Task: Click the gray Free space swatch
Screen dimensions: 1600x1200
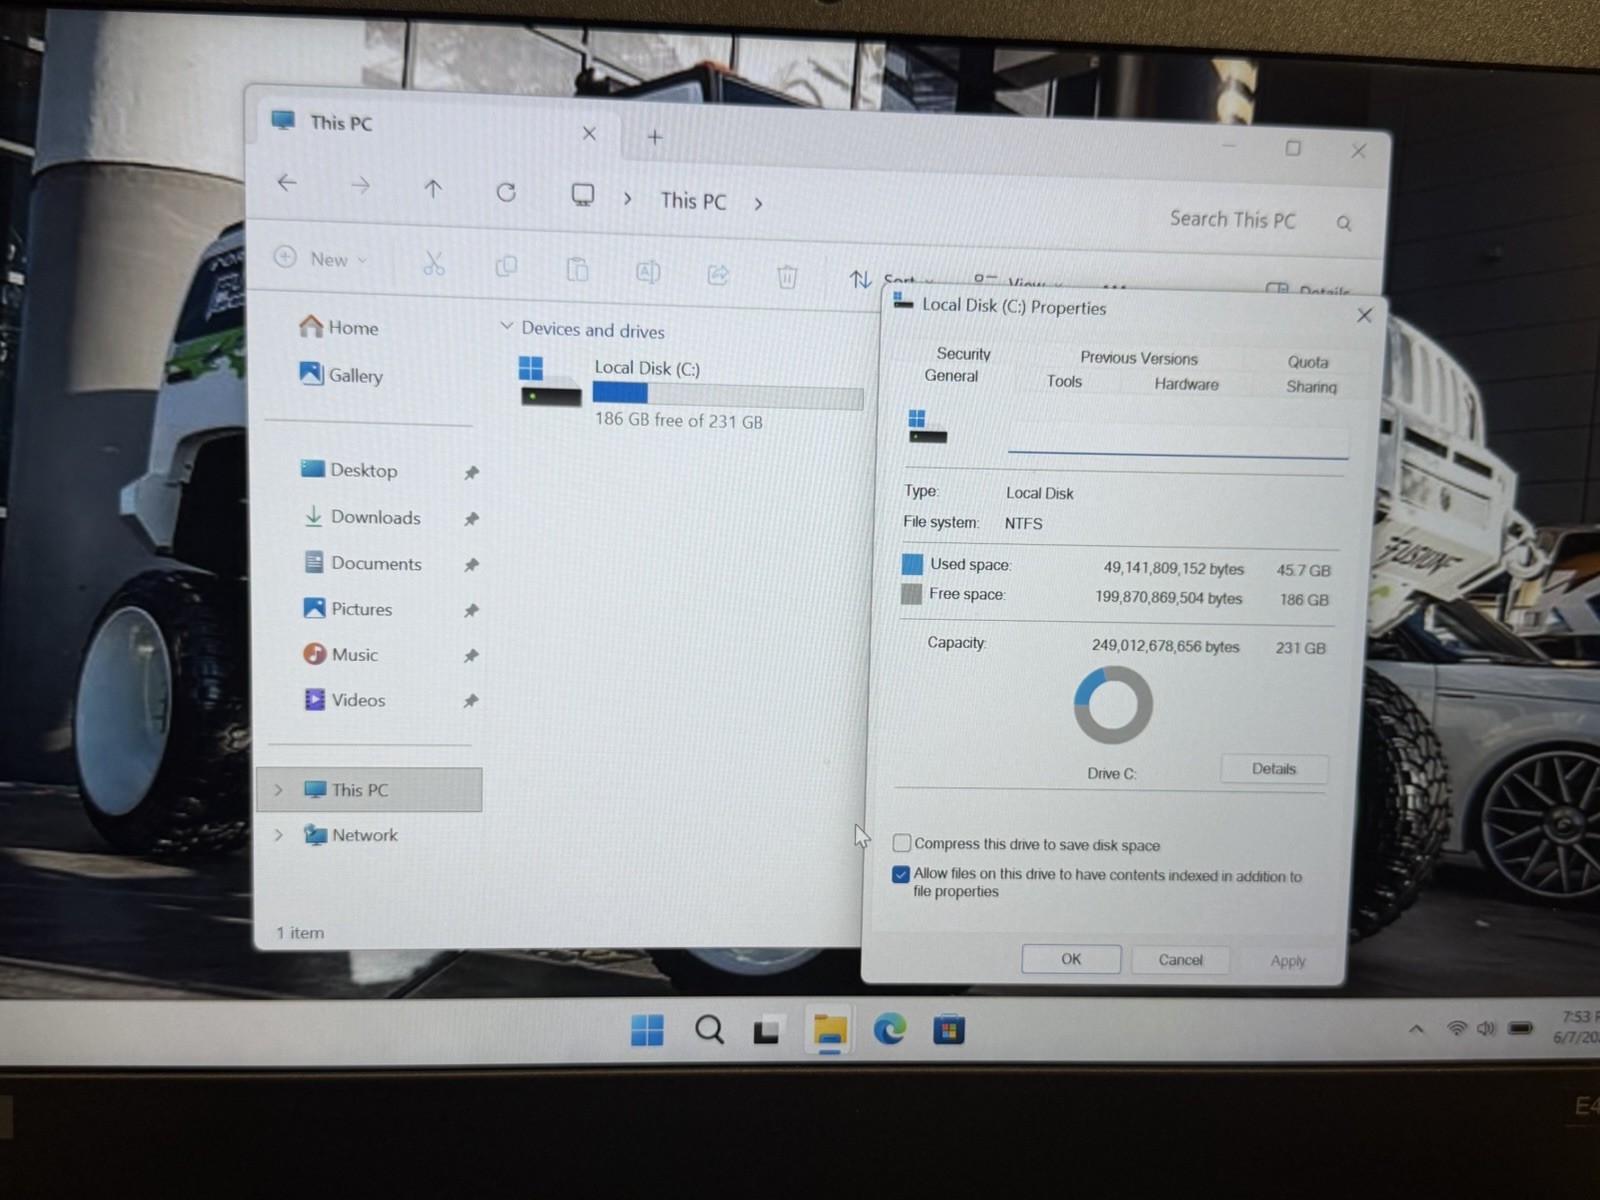Action: point(911,594)
